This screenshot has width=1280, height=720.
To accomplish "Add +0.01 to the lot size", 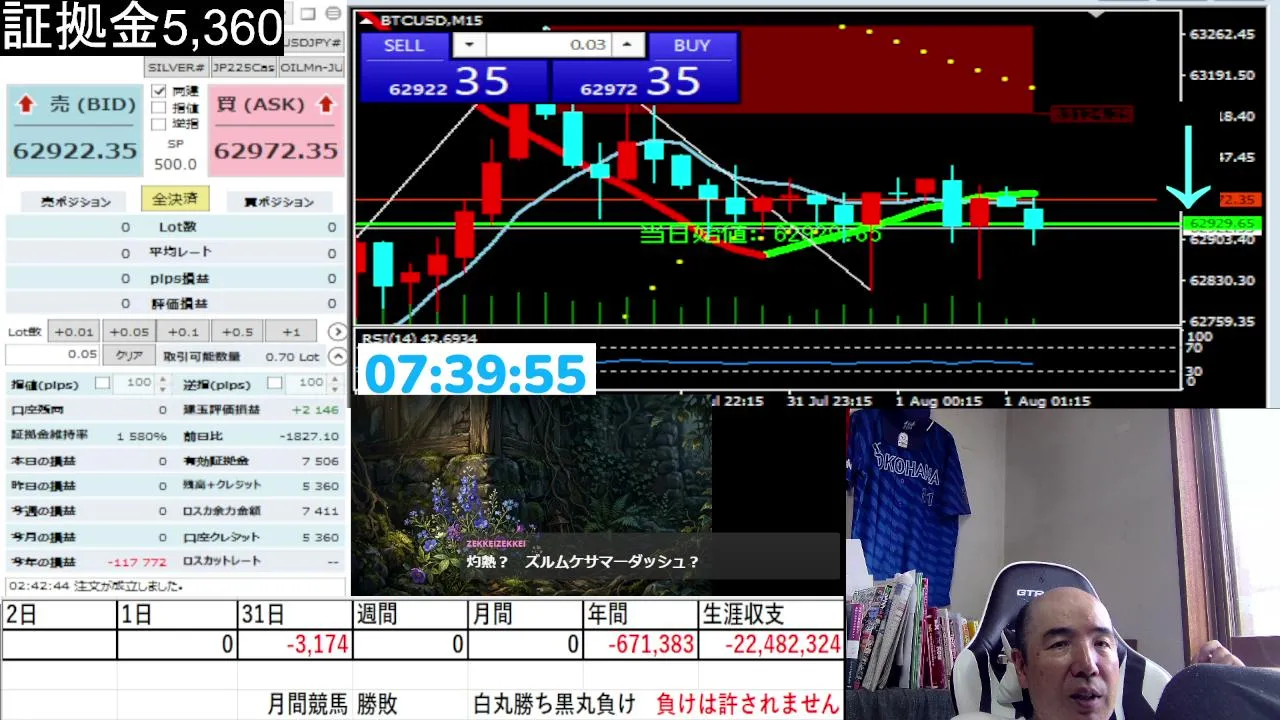I will pos(74,332).
